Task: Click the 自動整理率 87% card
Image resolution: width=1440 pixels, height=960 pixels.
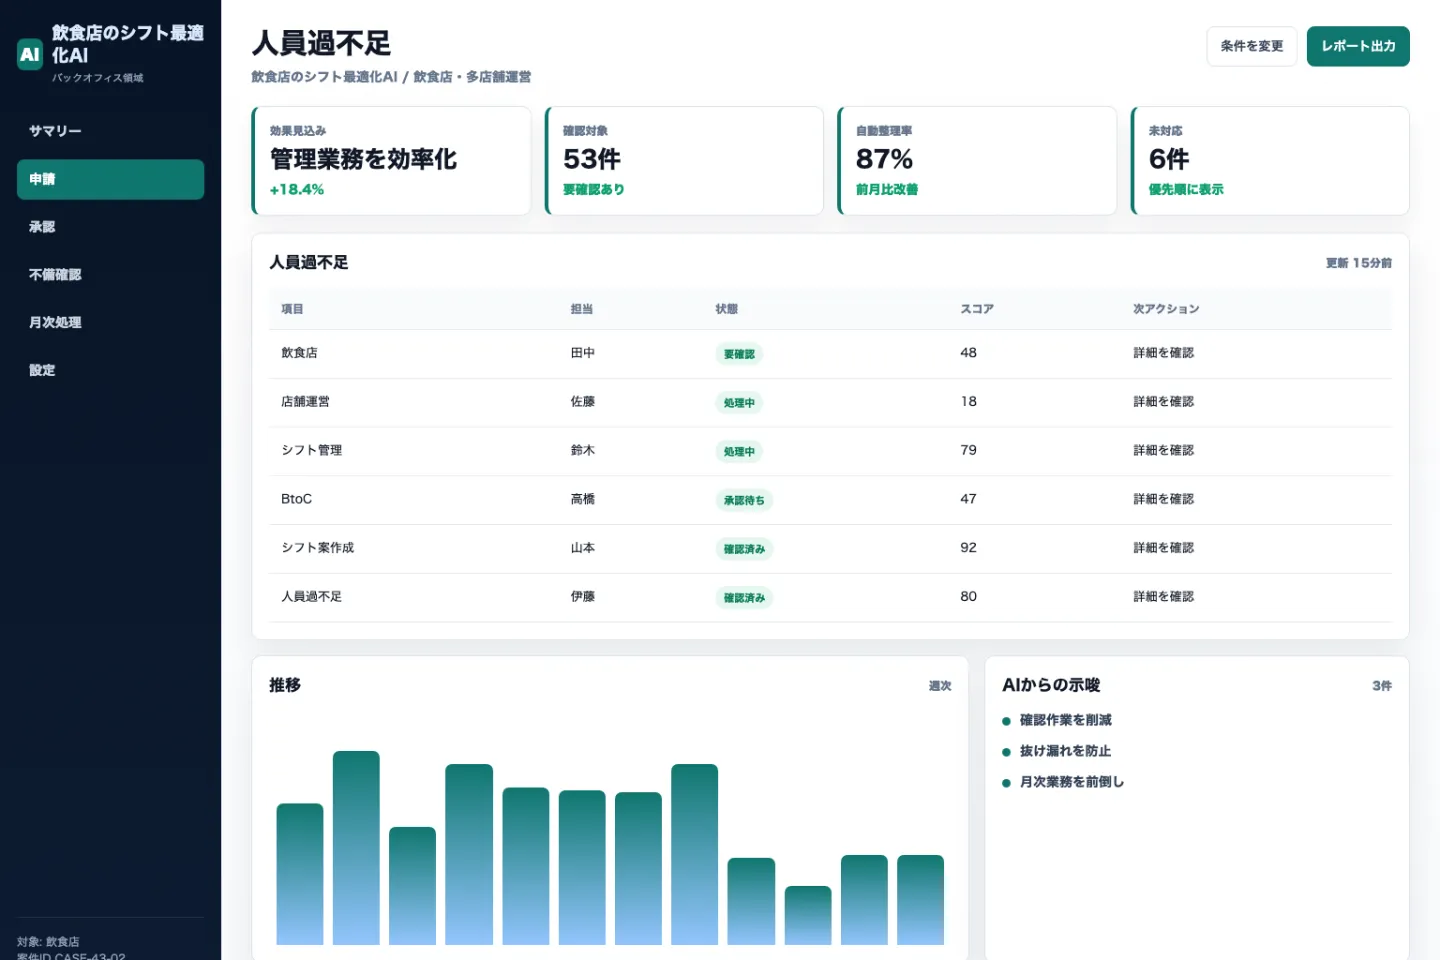Action: click(977, 161)
